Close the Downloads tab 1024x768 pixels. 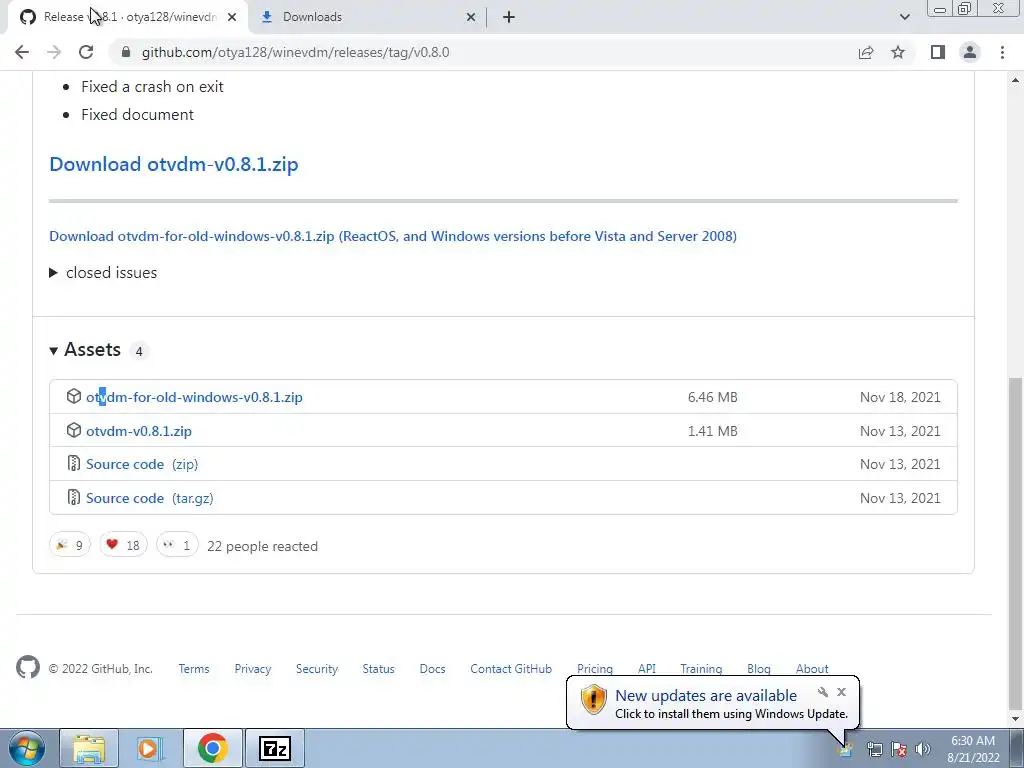click(x=471, y=18)
